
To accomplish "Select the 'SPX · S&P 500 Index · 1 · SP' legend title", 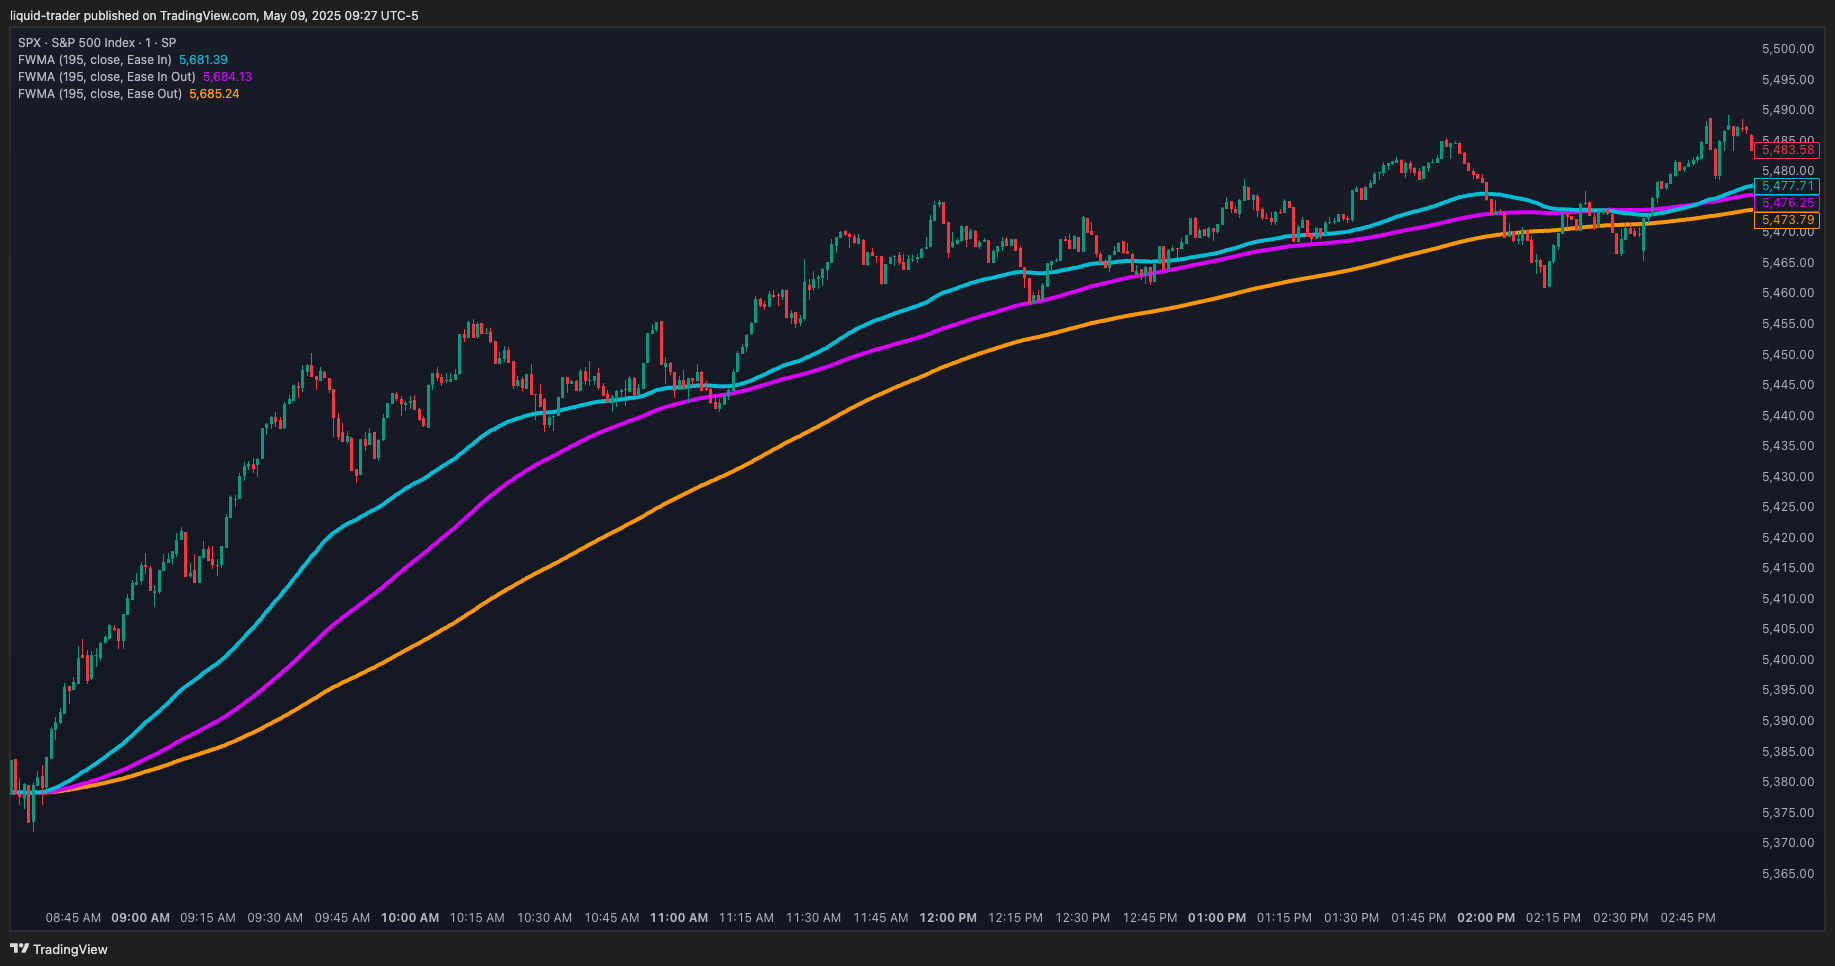I will 97,43.
